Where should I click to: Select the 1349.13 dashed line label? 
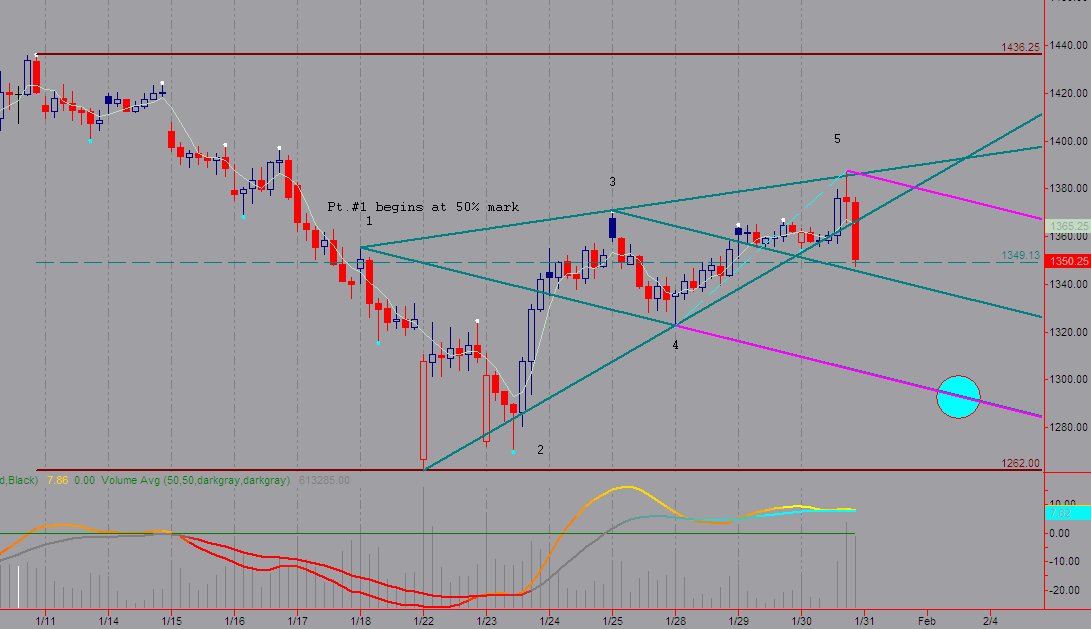point(1020,255)
